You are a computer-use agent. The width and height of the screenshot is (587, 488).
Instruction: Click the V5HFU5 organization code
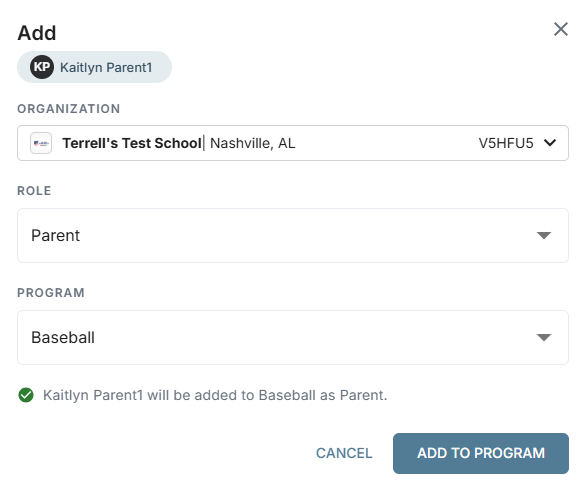(x=506, y=143)
